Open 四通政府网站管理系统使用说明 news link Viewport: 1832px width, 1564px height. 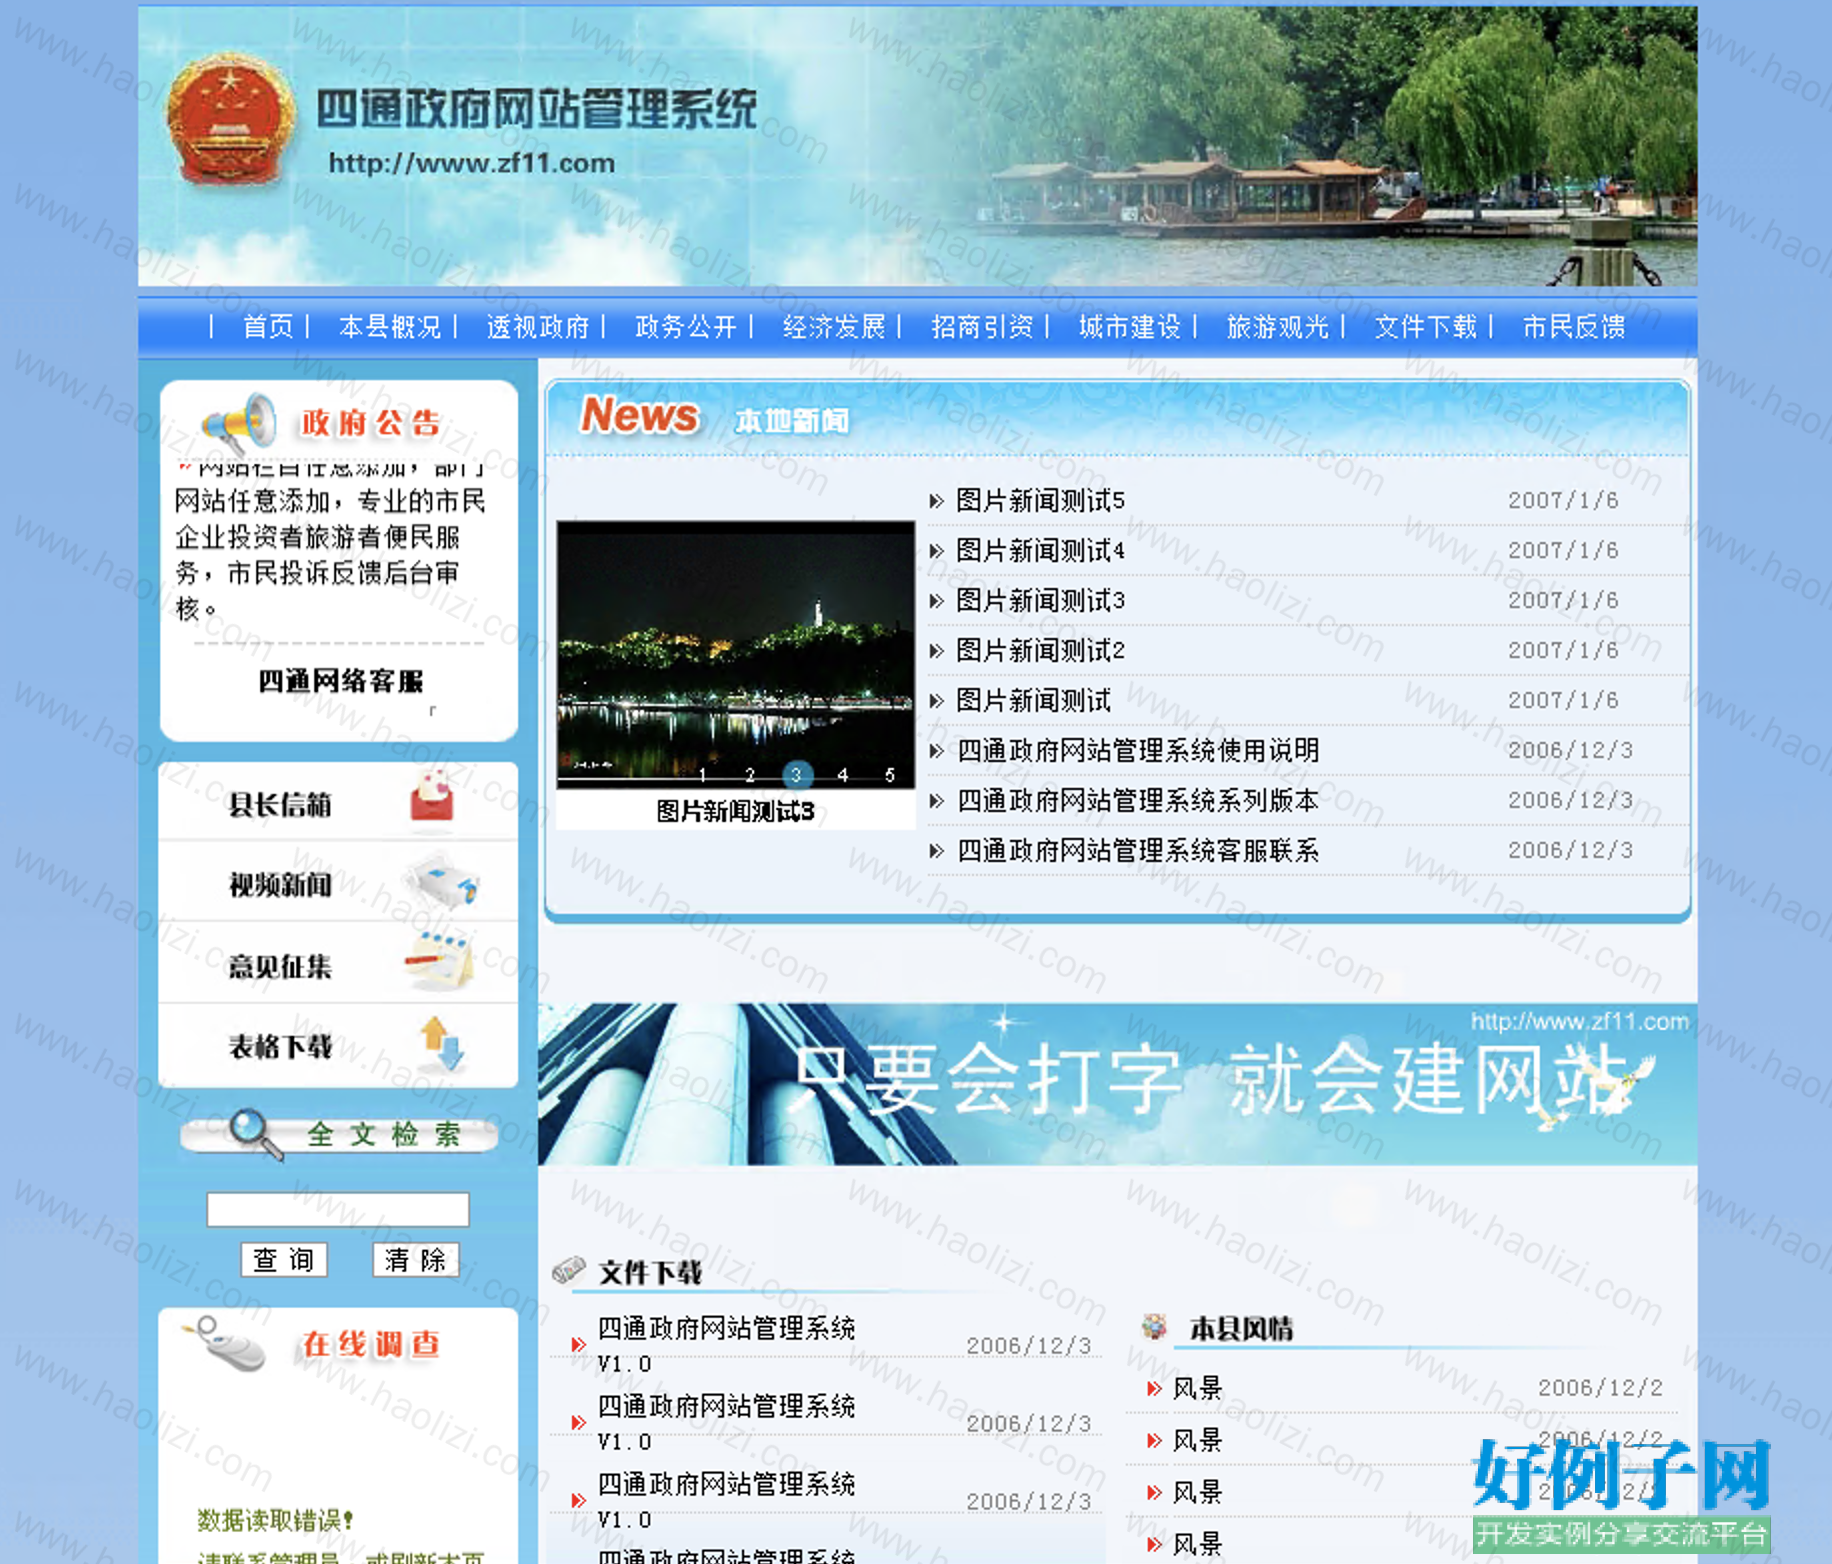pyautogui.click(x=1138, y=750)
